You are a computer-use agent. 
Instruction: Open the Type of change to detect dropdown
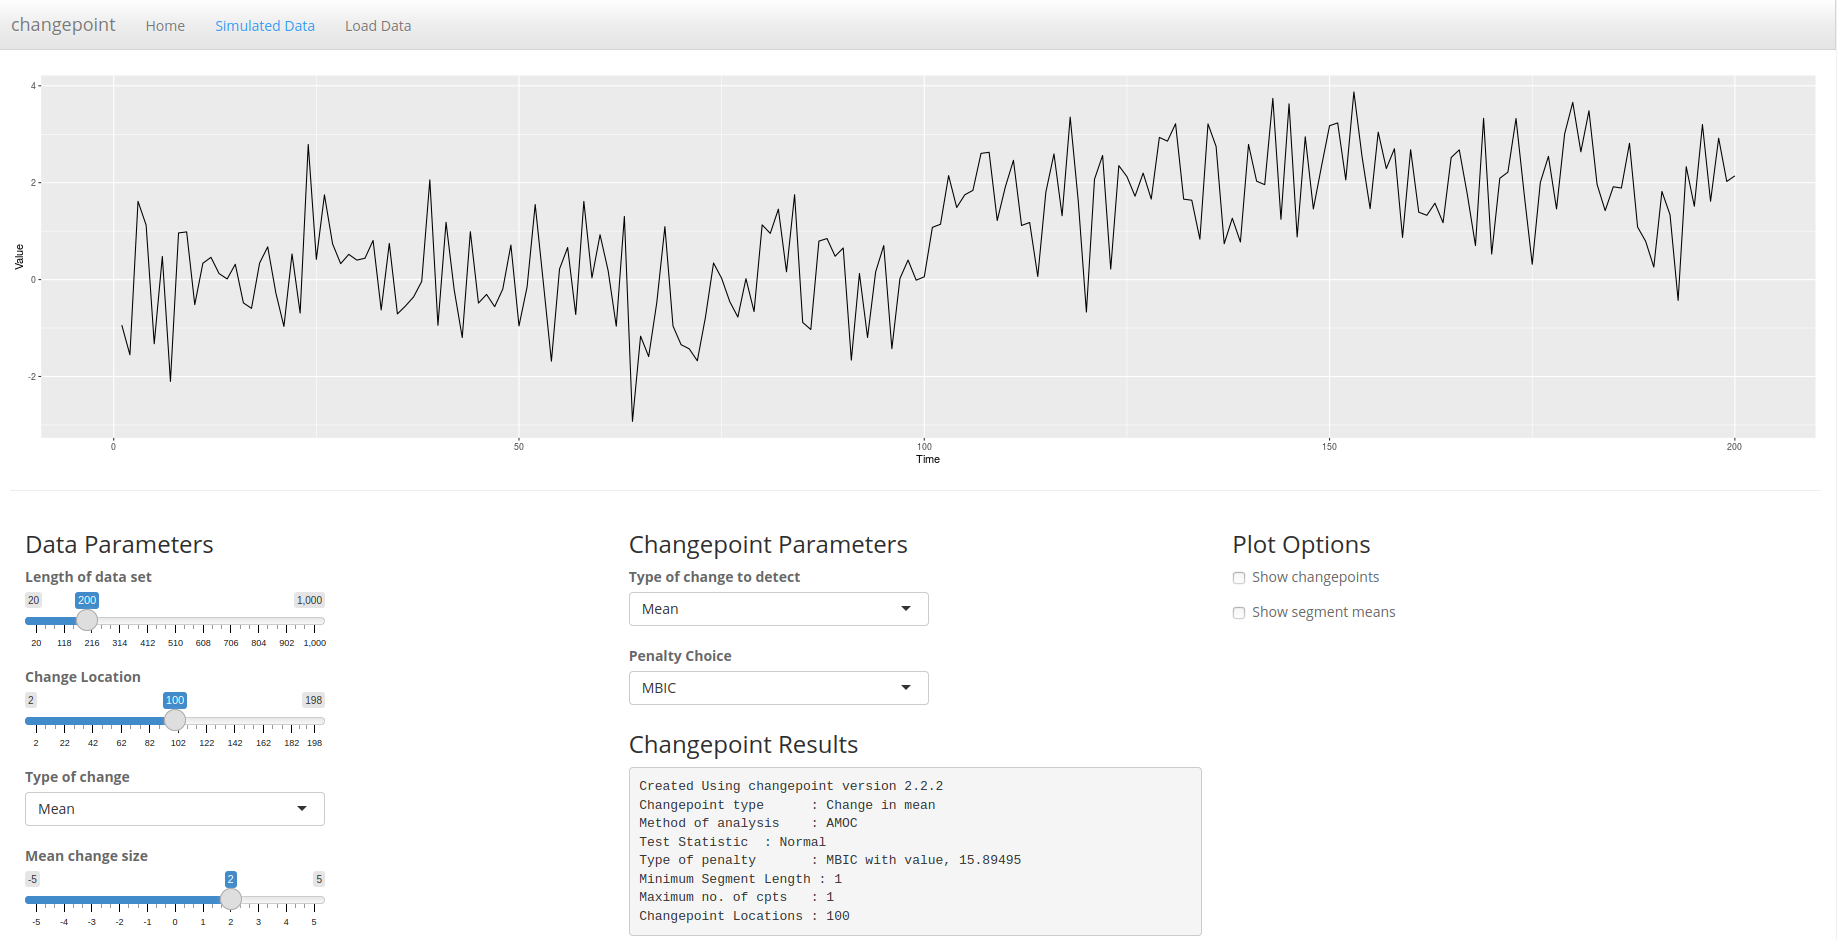[x=777, y=608]
